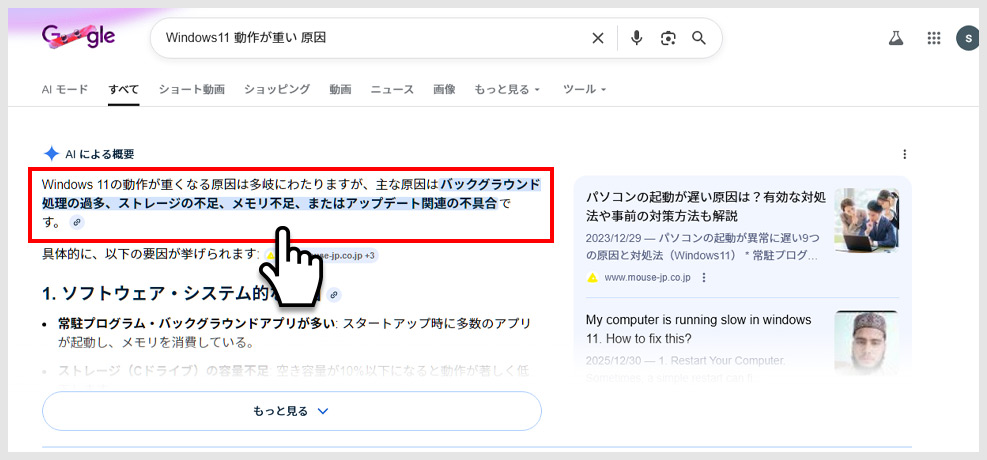
Task: Clear the search box with the X icon
Action: (x=597, y=38)
